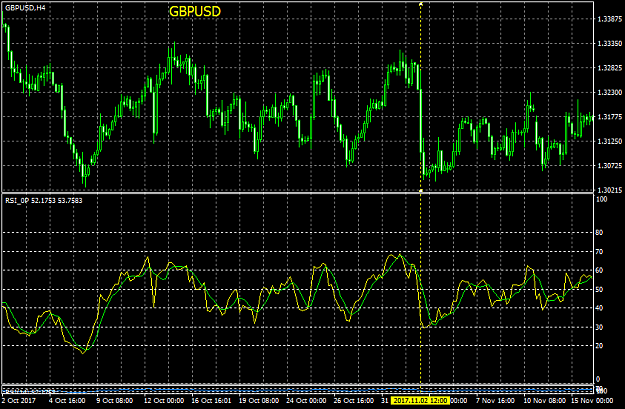This screenshot has width=625, height=409.
Task: Click the RSI_OP 52.1753 53.7583 indicator label
Action: pyautogui.click(x=44, y=201)
